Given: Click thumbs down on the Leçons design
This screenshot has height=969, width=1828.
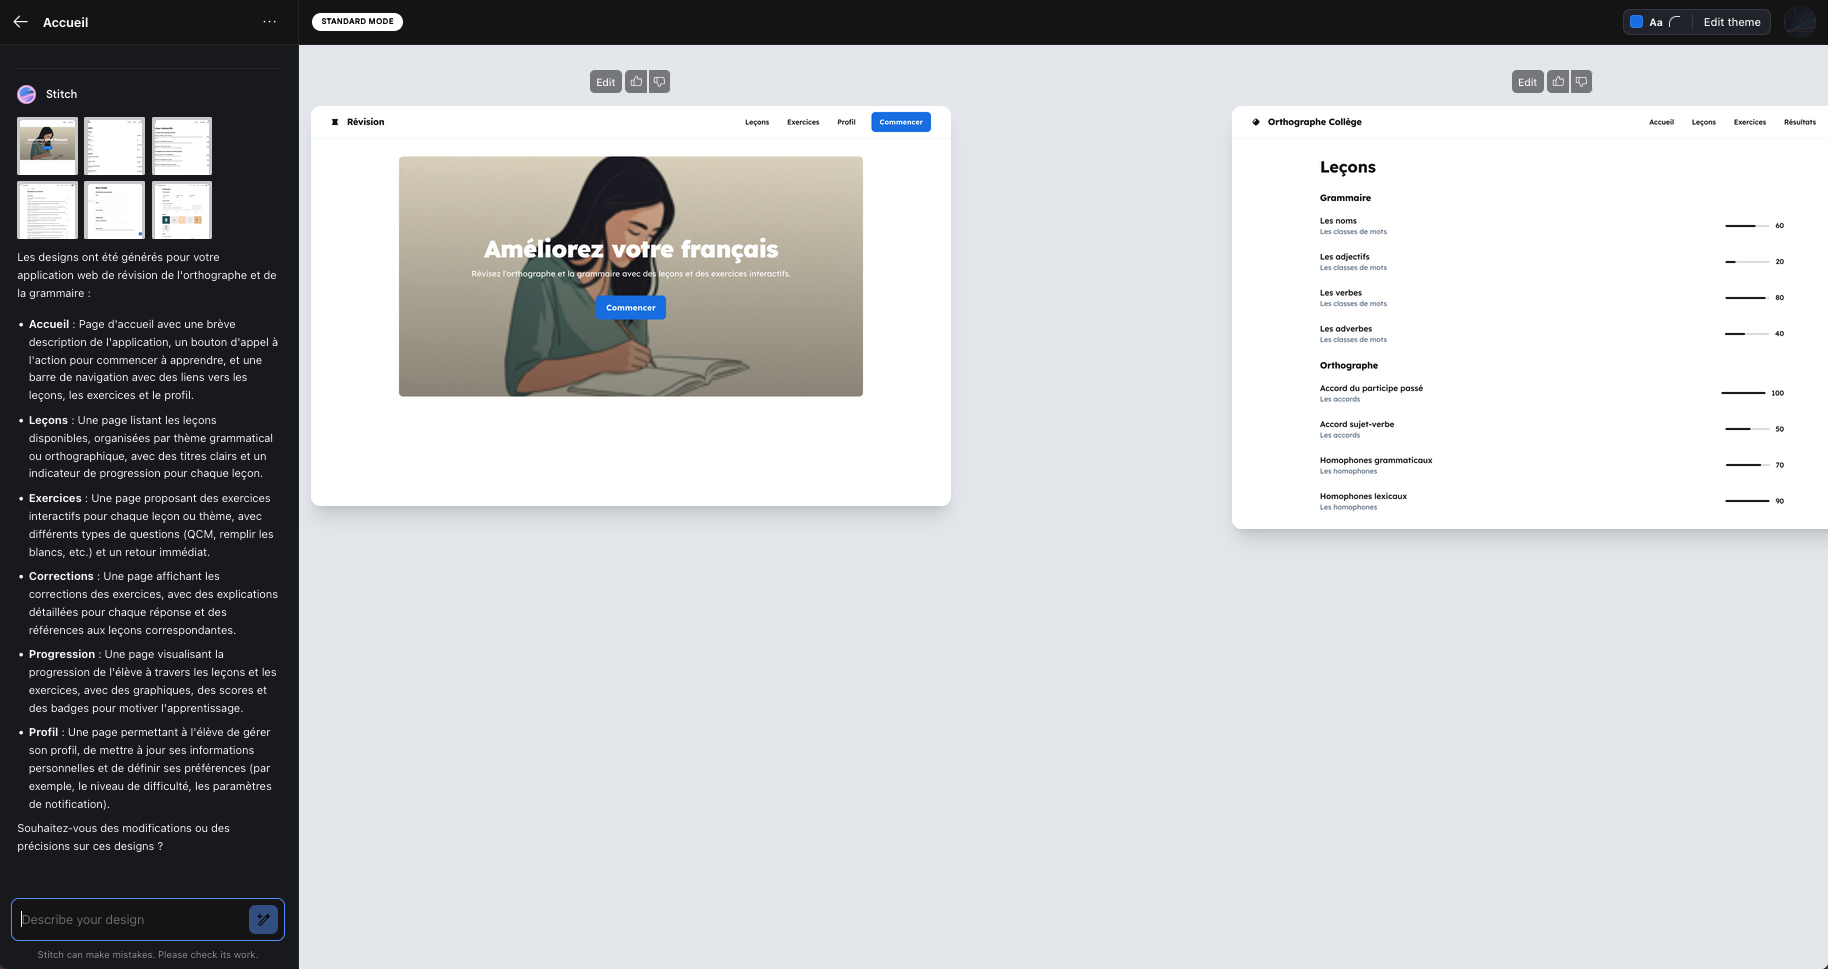Looking at the screenshot, I should [1581, 82].
